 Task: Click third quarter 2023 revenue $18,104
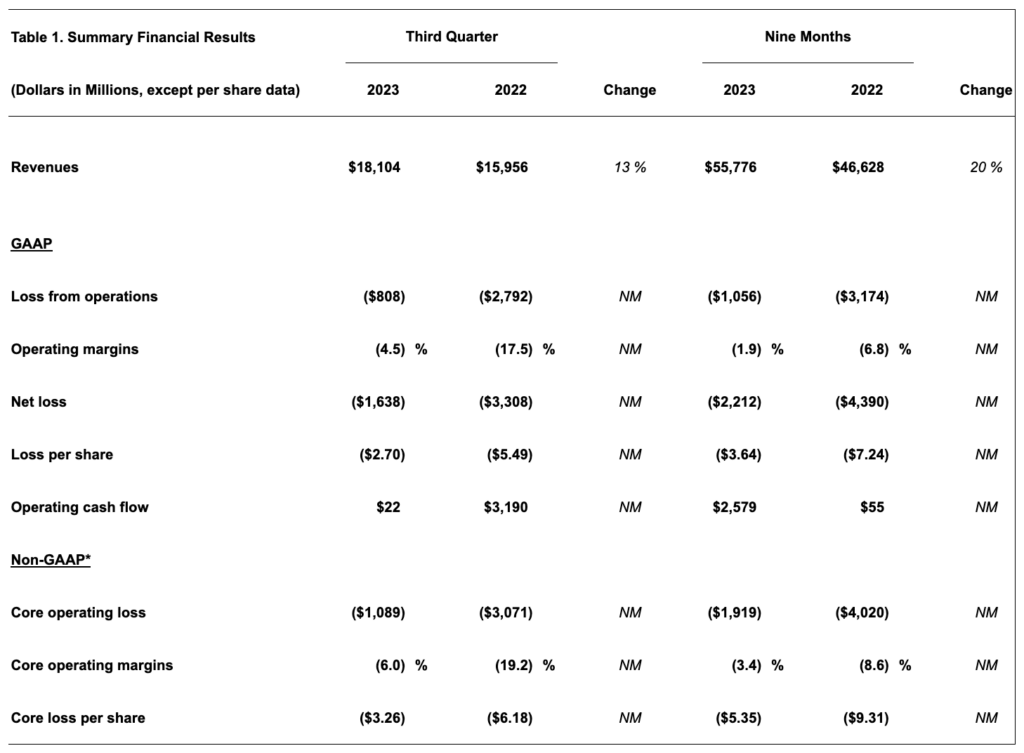pos(374,167)
